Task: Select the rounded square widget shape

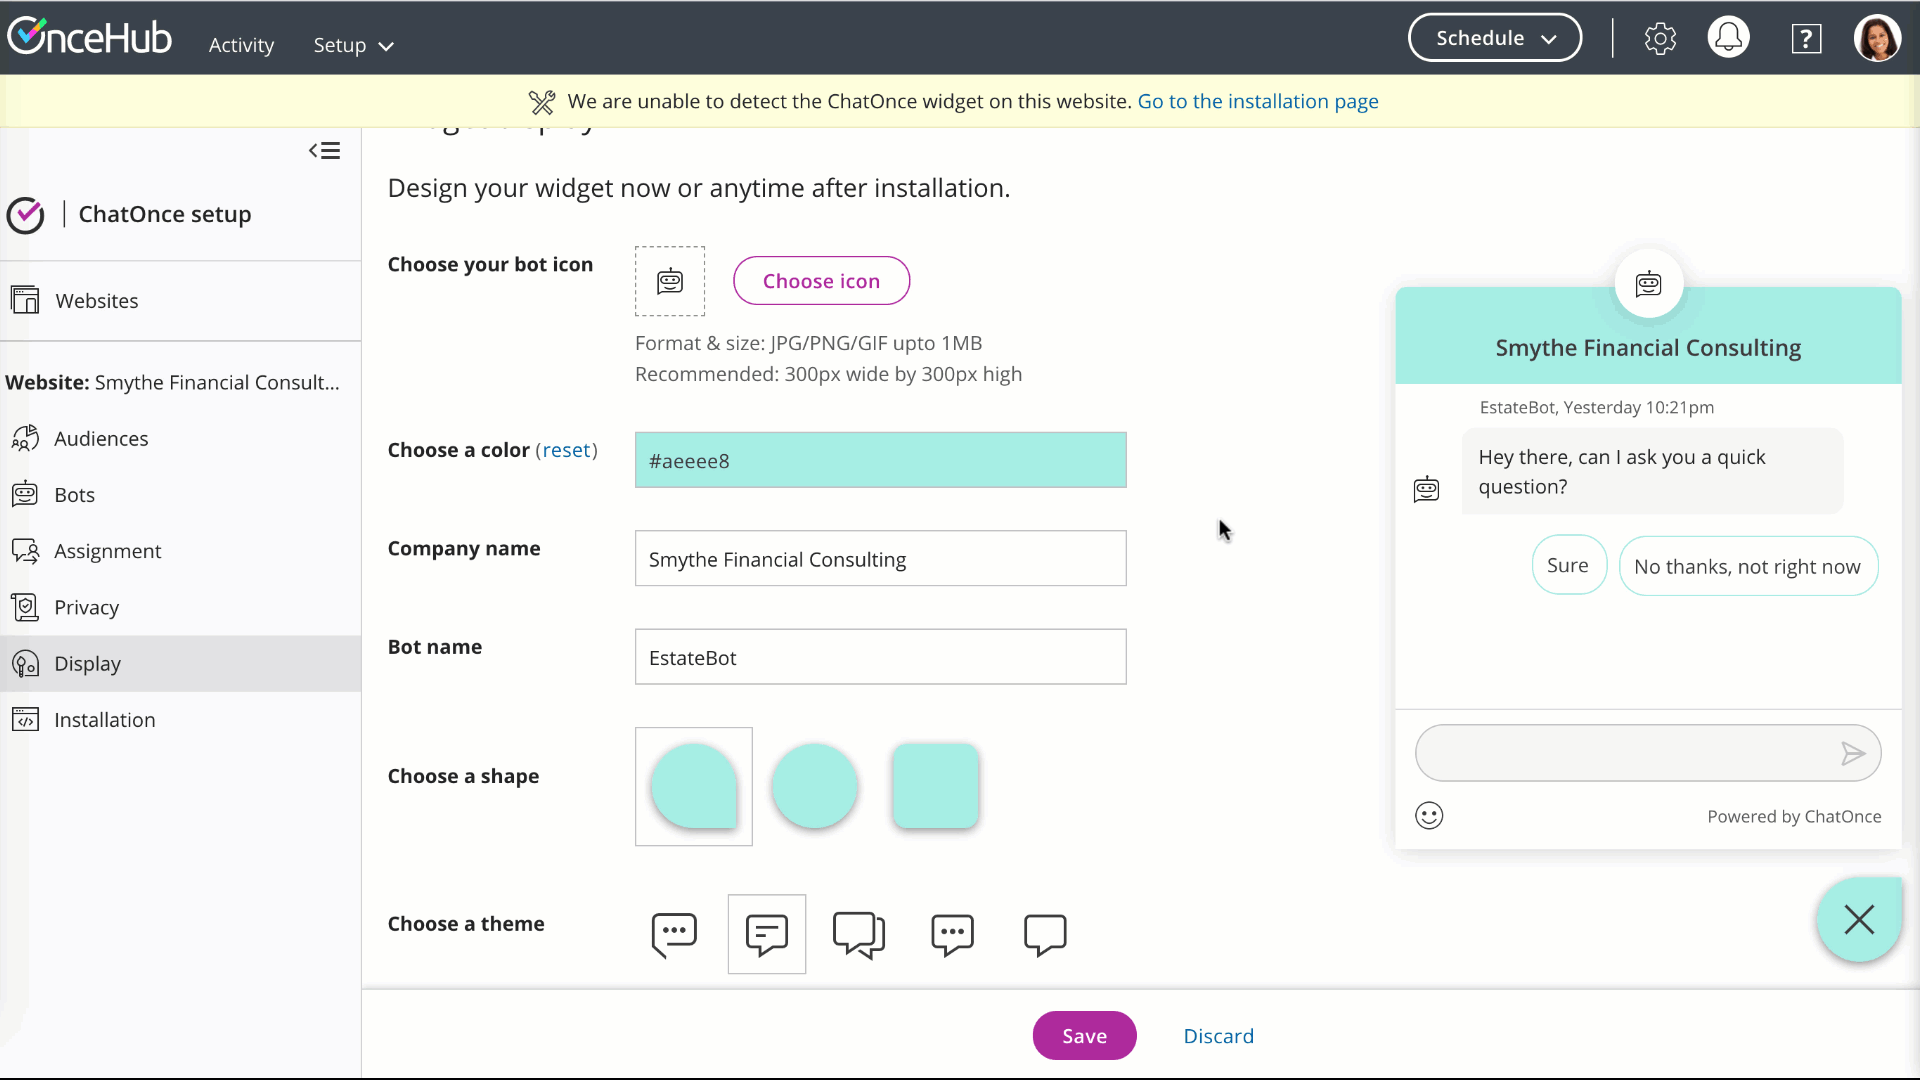Action: coord(935,786)
